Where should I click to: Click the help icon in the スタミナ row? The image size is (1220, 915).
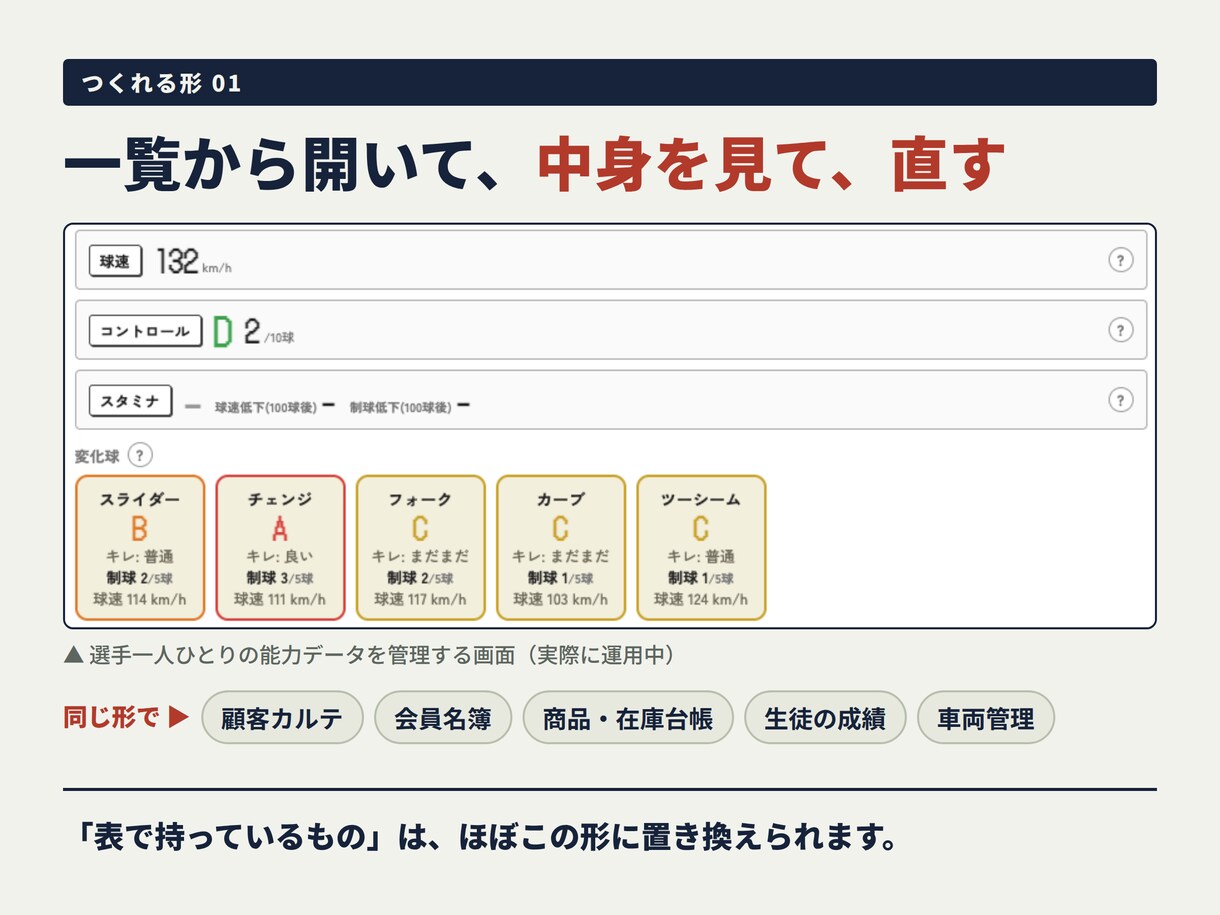[1120, 400]
